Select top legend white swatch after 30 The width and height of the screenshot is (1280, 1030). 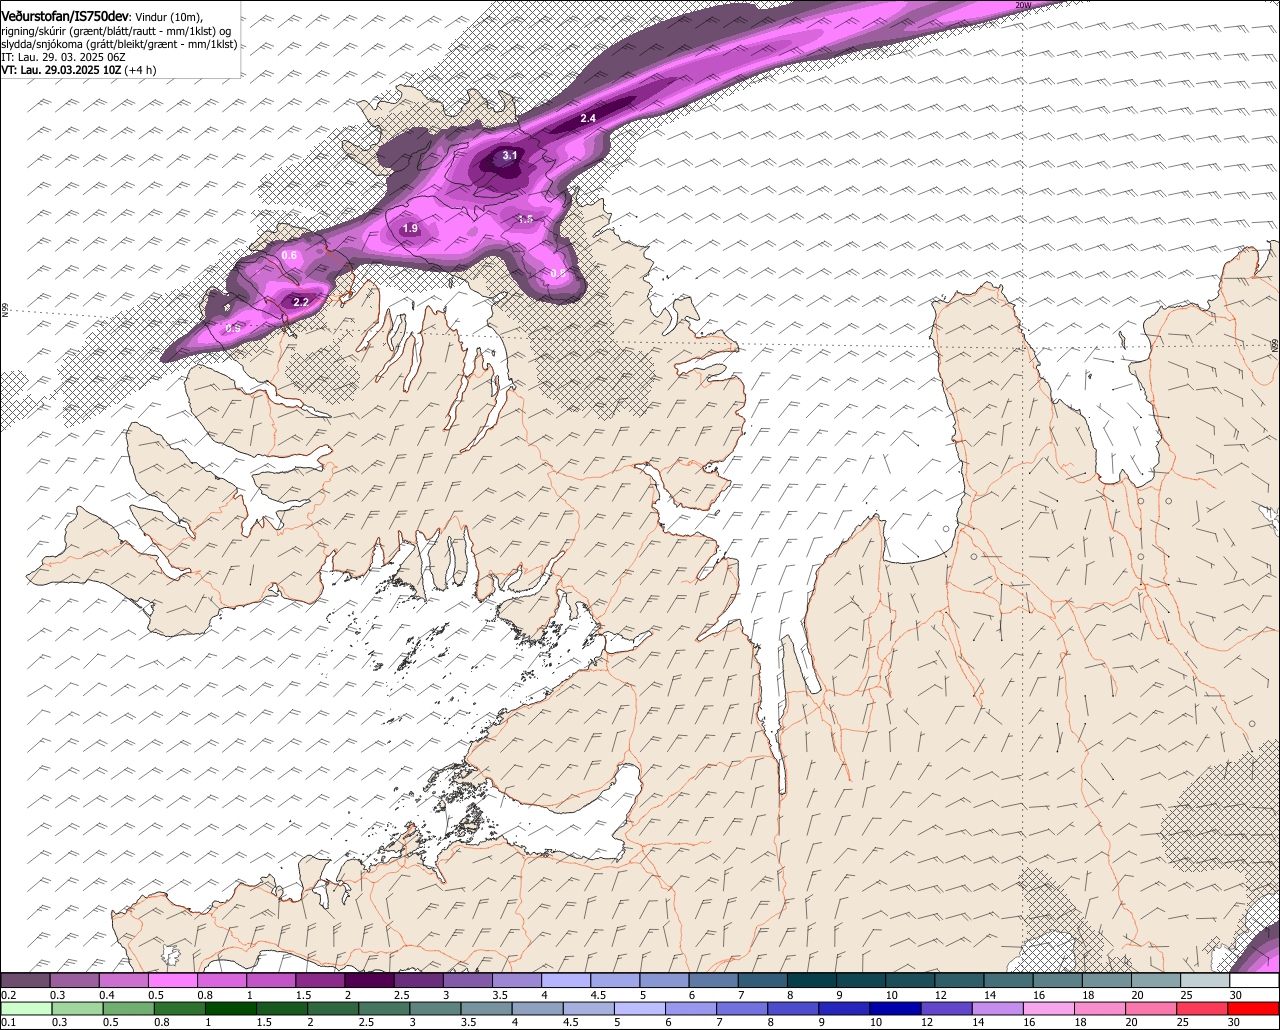(x=1255, y=981)
